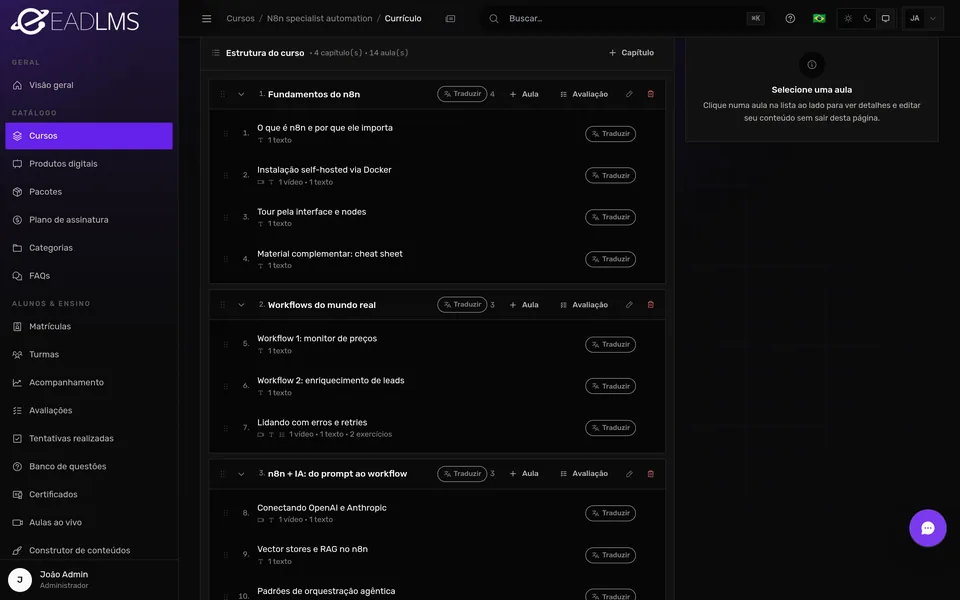Viewport: 960px width, 600px height.
Task: Open Pacotes in sidebar
Action: pos(89,192)
